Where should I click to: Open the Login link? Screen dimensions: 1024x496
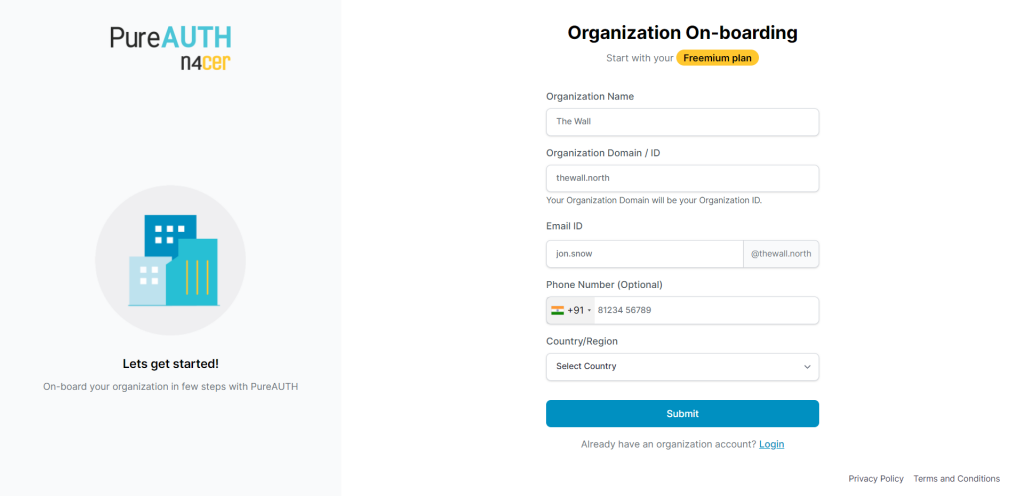coord(771,444)
